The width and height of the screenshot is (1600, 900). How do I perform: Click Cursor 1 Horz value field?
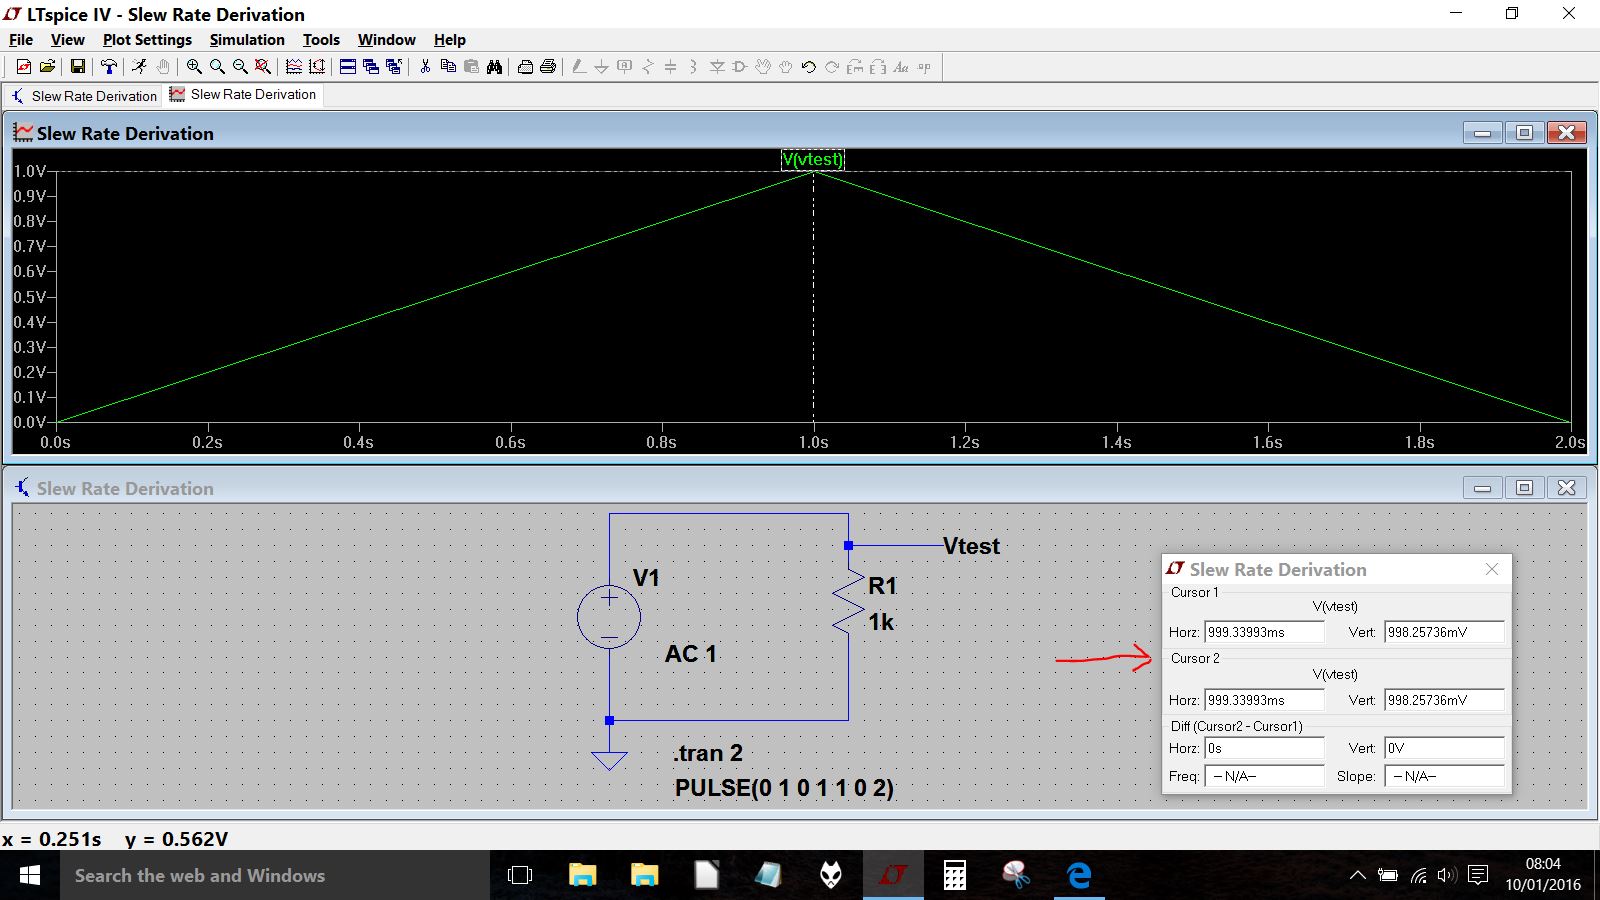[1264, 632]
